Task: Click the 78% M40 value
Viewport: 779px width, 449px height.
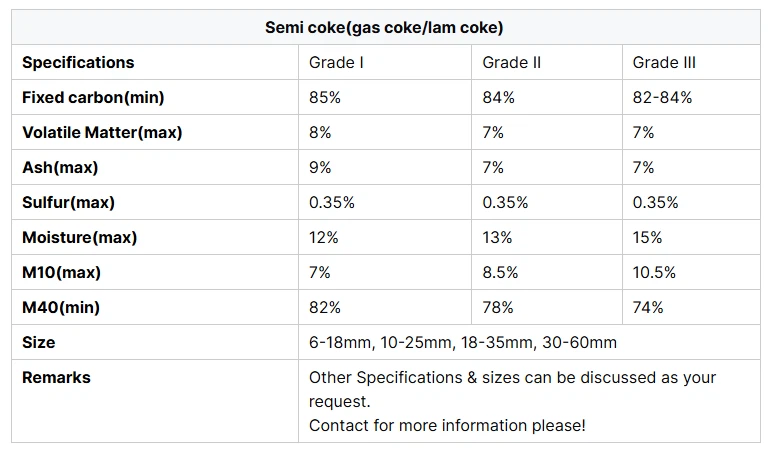Action: point(498,307)
